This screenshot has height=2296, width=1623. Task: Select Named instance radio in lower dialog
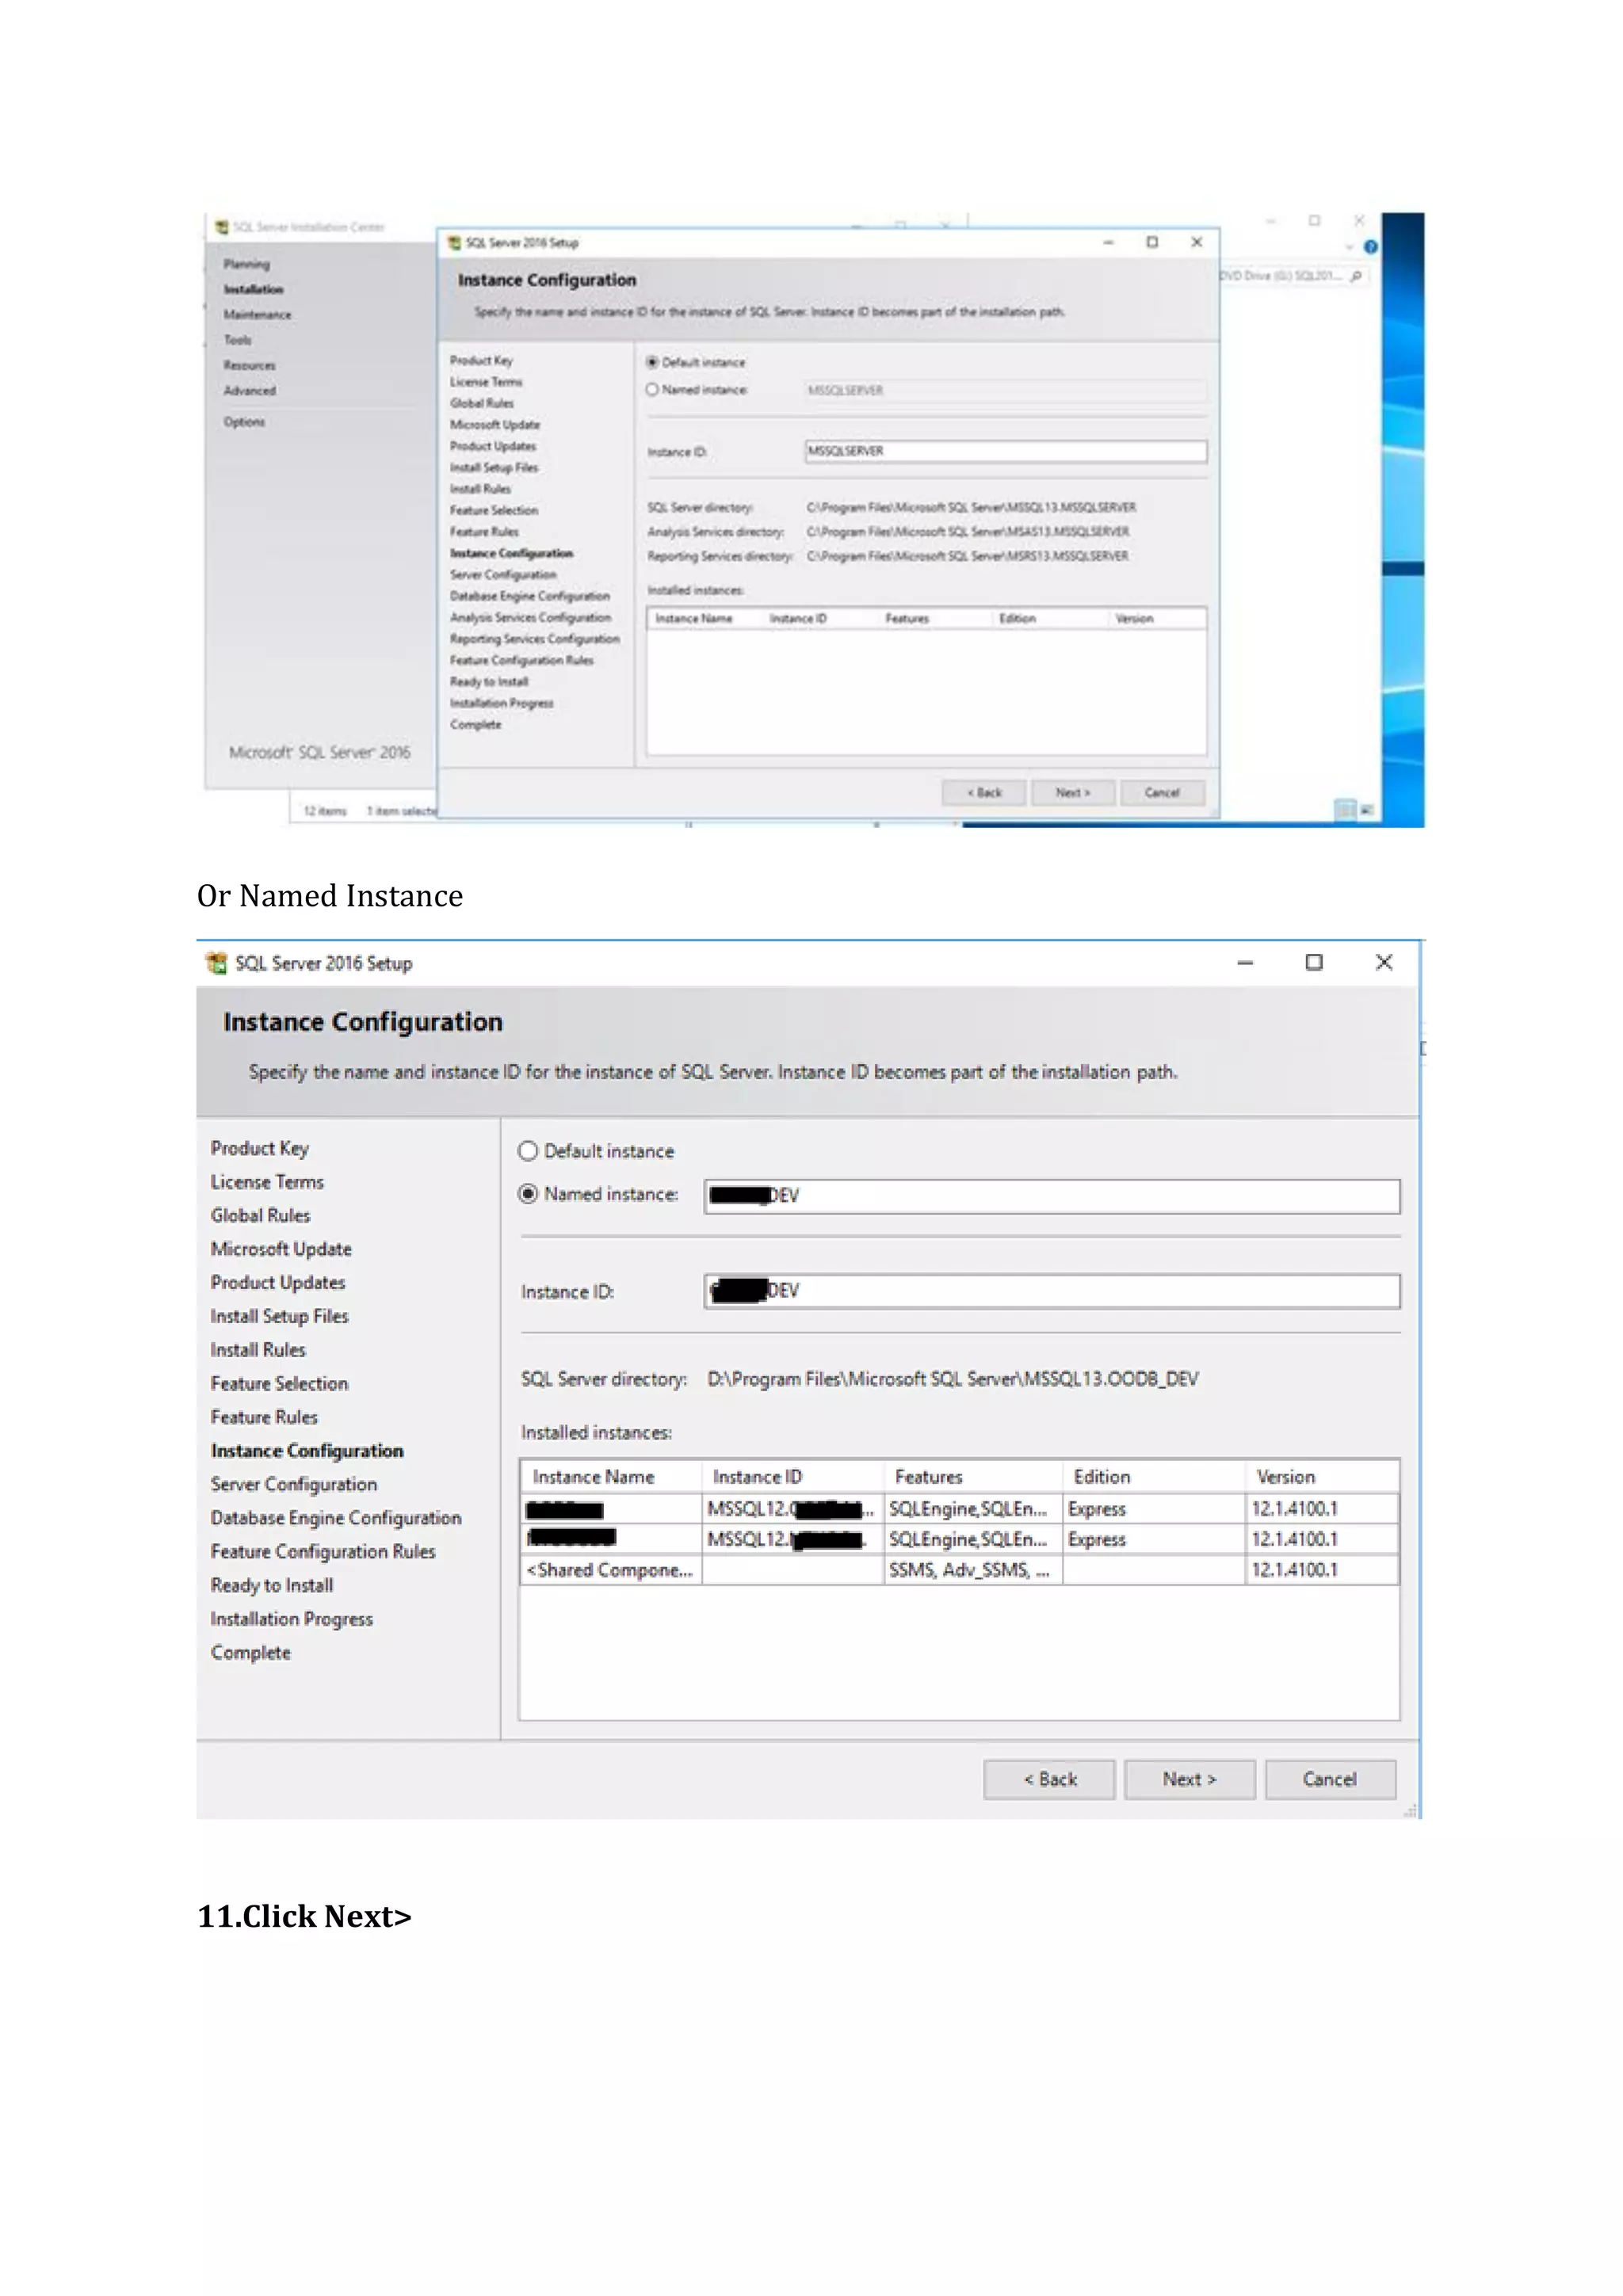[x=528, y=1194]
